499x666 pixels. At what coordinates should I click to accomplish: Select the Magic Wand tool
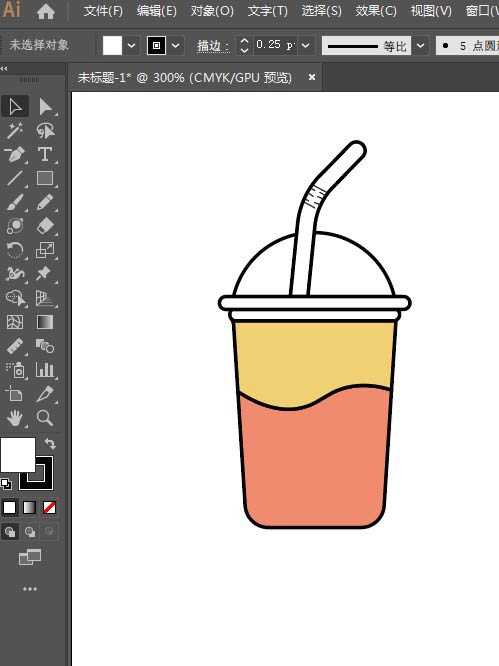15,130
